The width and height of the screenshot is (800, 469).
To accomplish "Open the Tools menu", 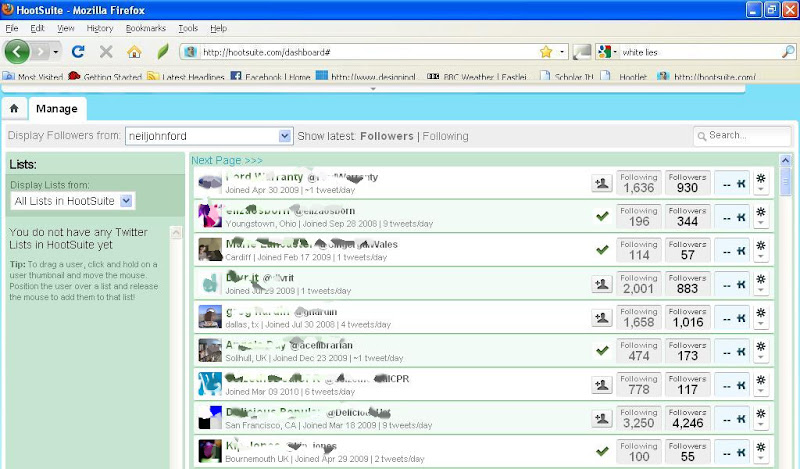I will tap(188, 28).
